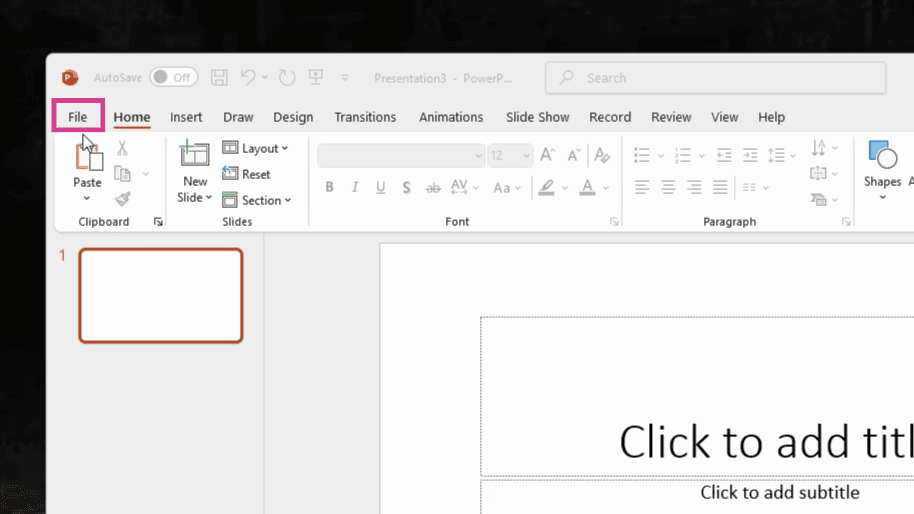Open the Clipboard dialog launcher
Viewport: 914px width, 514px height.
click(x=158, y=222)
